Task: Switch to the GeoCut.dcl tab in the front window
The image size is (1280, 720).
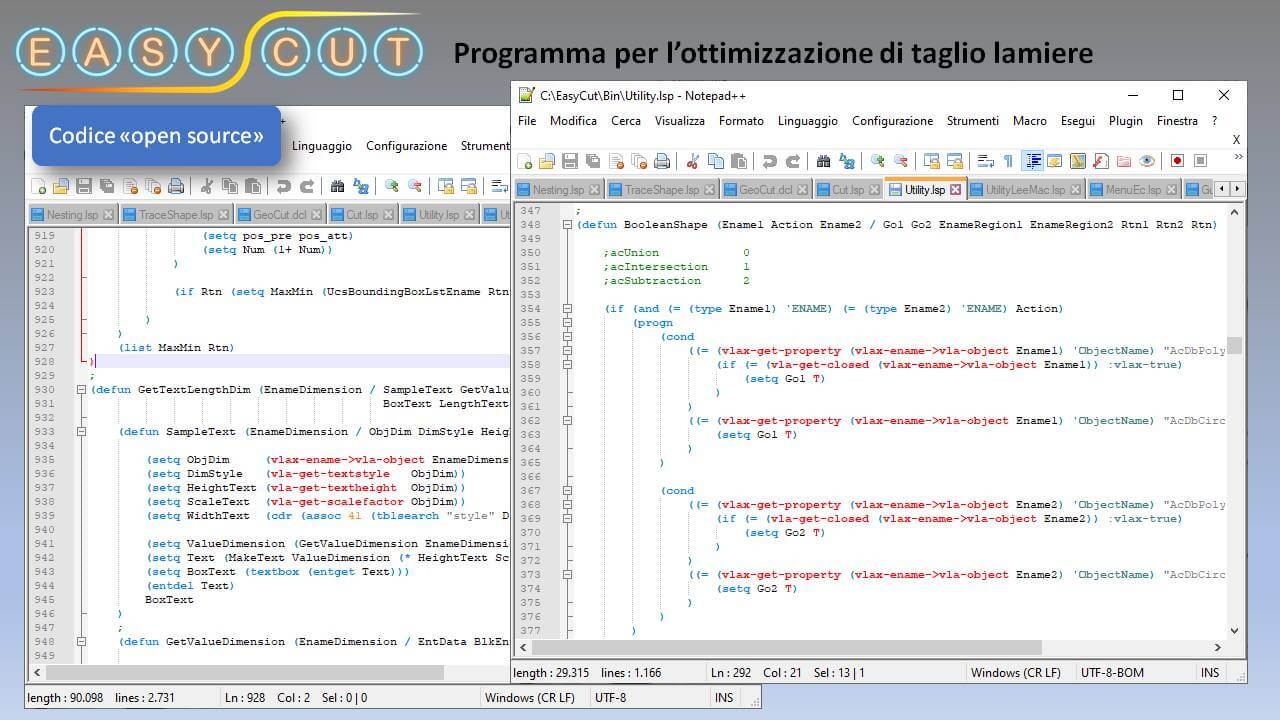Action: point(766,189)
